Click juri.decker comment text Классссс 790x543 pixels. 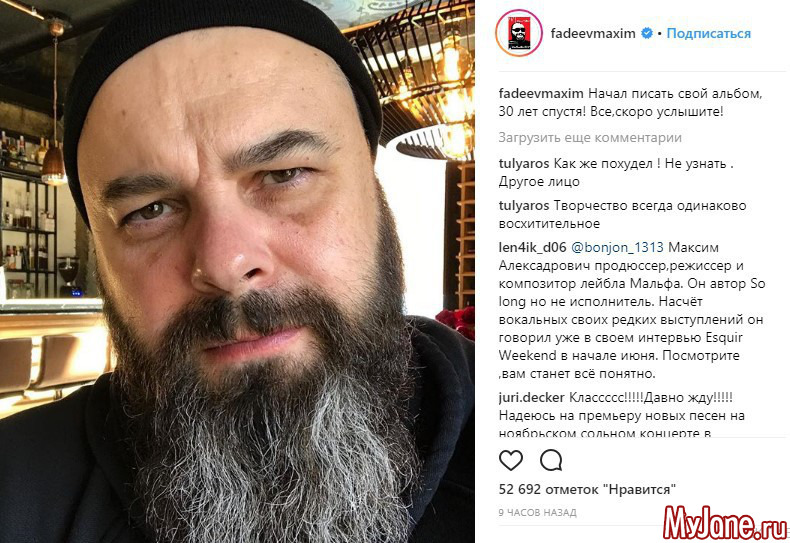point(650,397)
